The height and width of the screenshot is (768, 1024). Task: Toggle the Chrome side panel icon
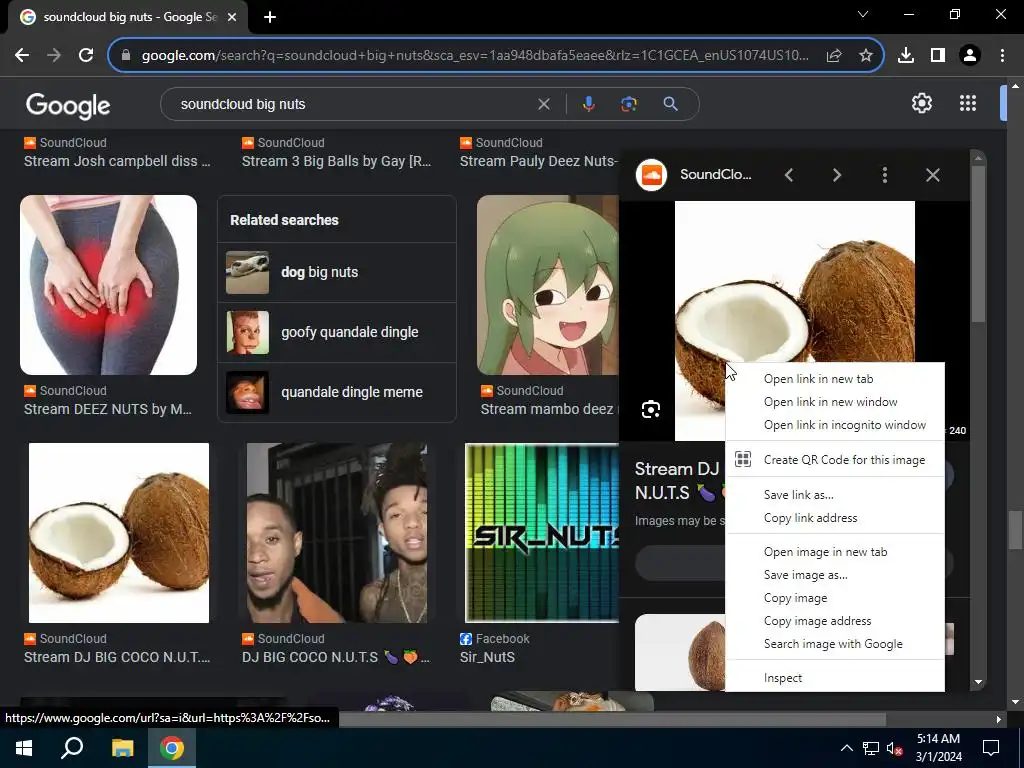[x=938, y=56]
